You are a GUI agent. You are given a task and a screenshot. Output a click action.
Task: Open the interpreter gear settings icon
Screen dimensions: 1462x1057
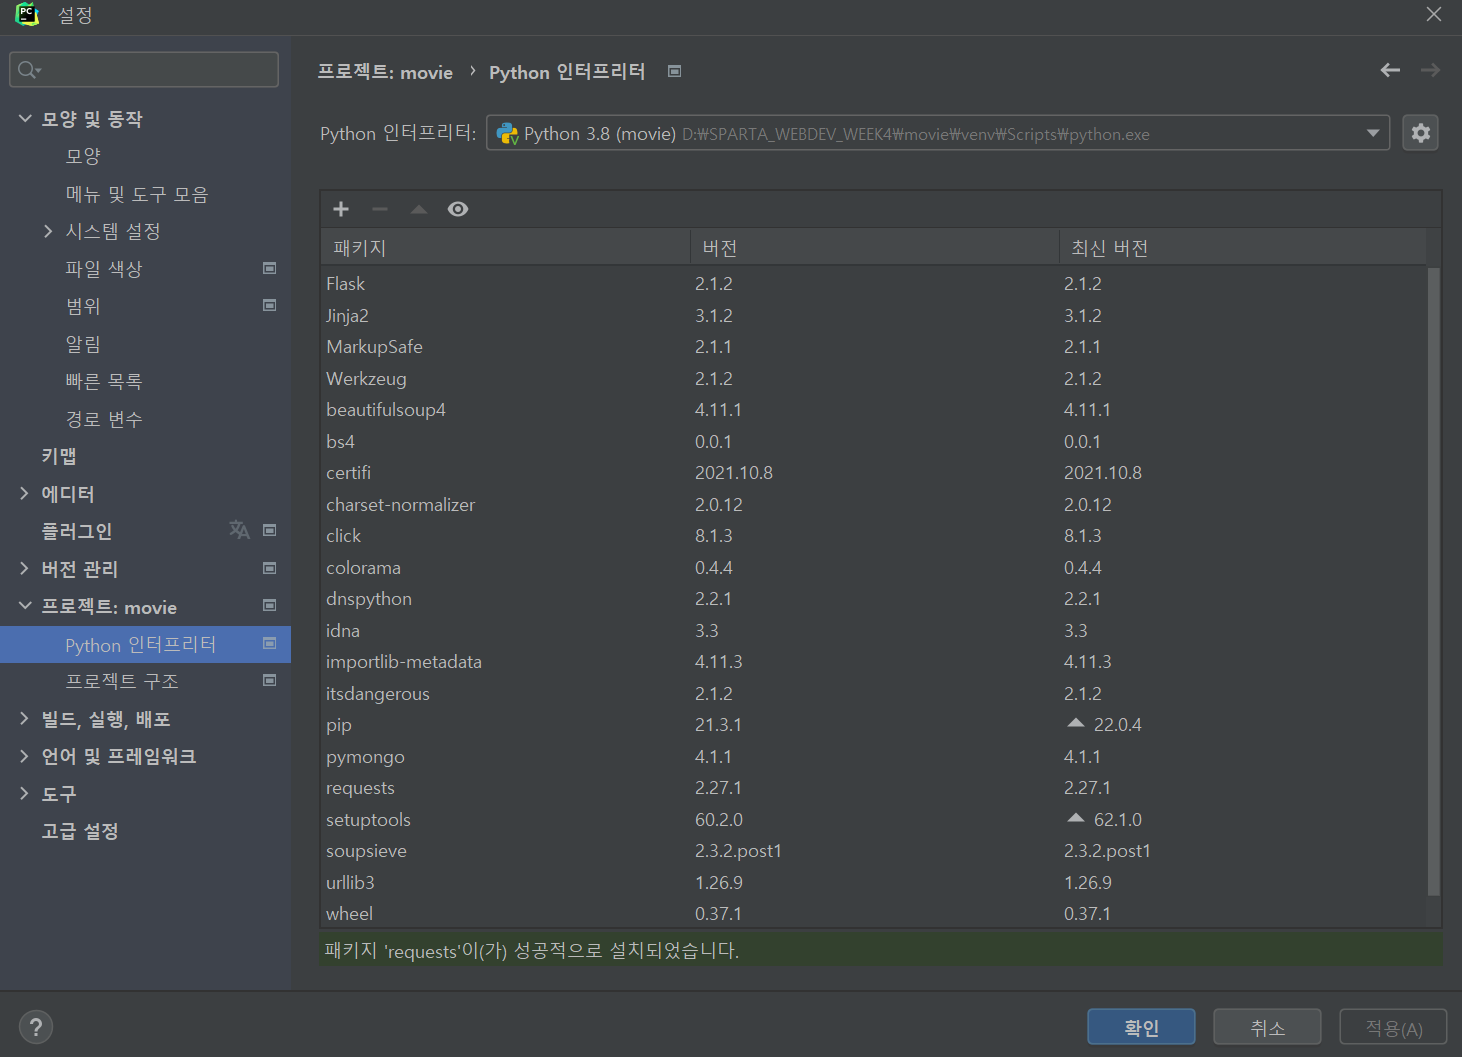[x=1421, y=133]
